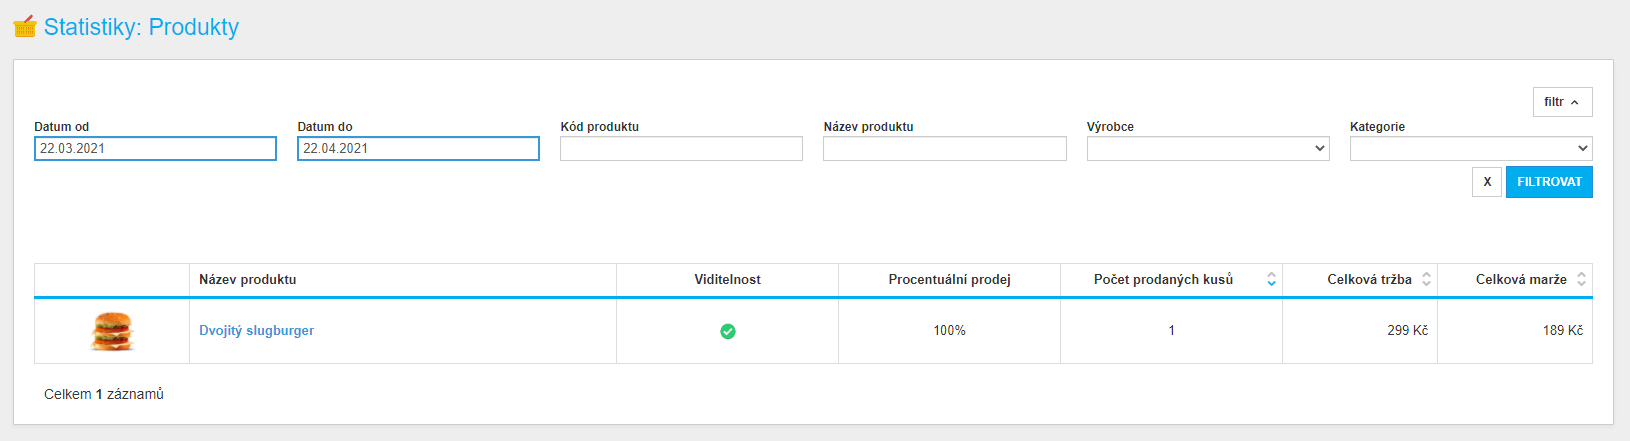Sort by Celková marže arrows
The height and width of the screenshot is (441, 1630).
click(x=1582, y=280)
